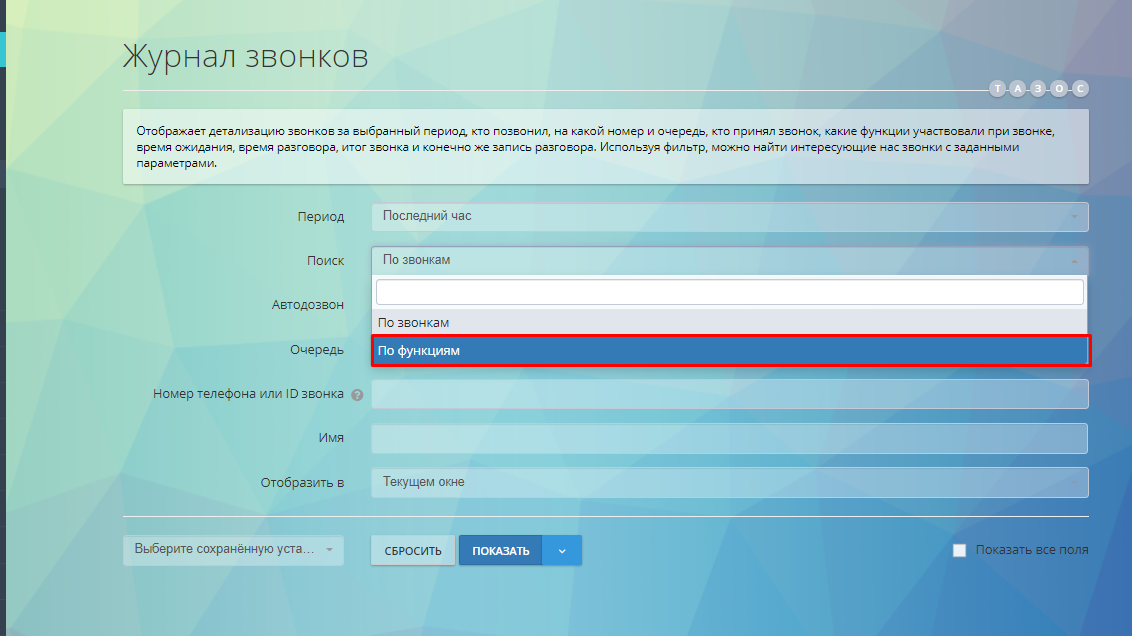Open the Отобразить в dropdown
Screen dimensions: 1132x636
pos(729,482)
